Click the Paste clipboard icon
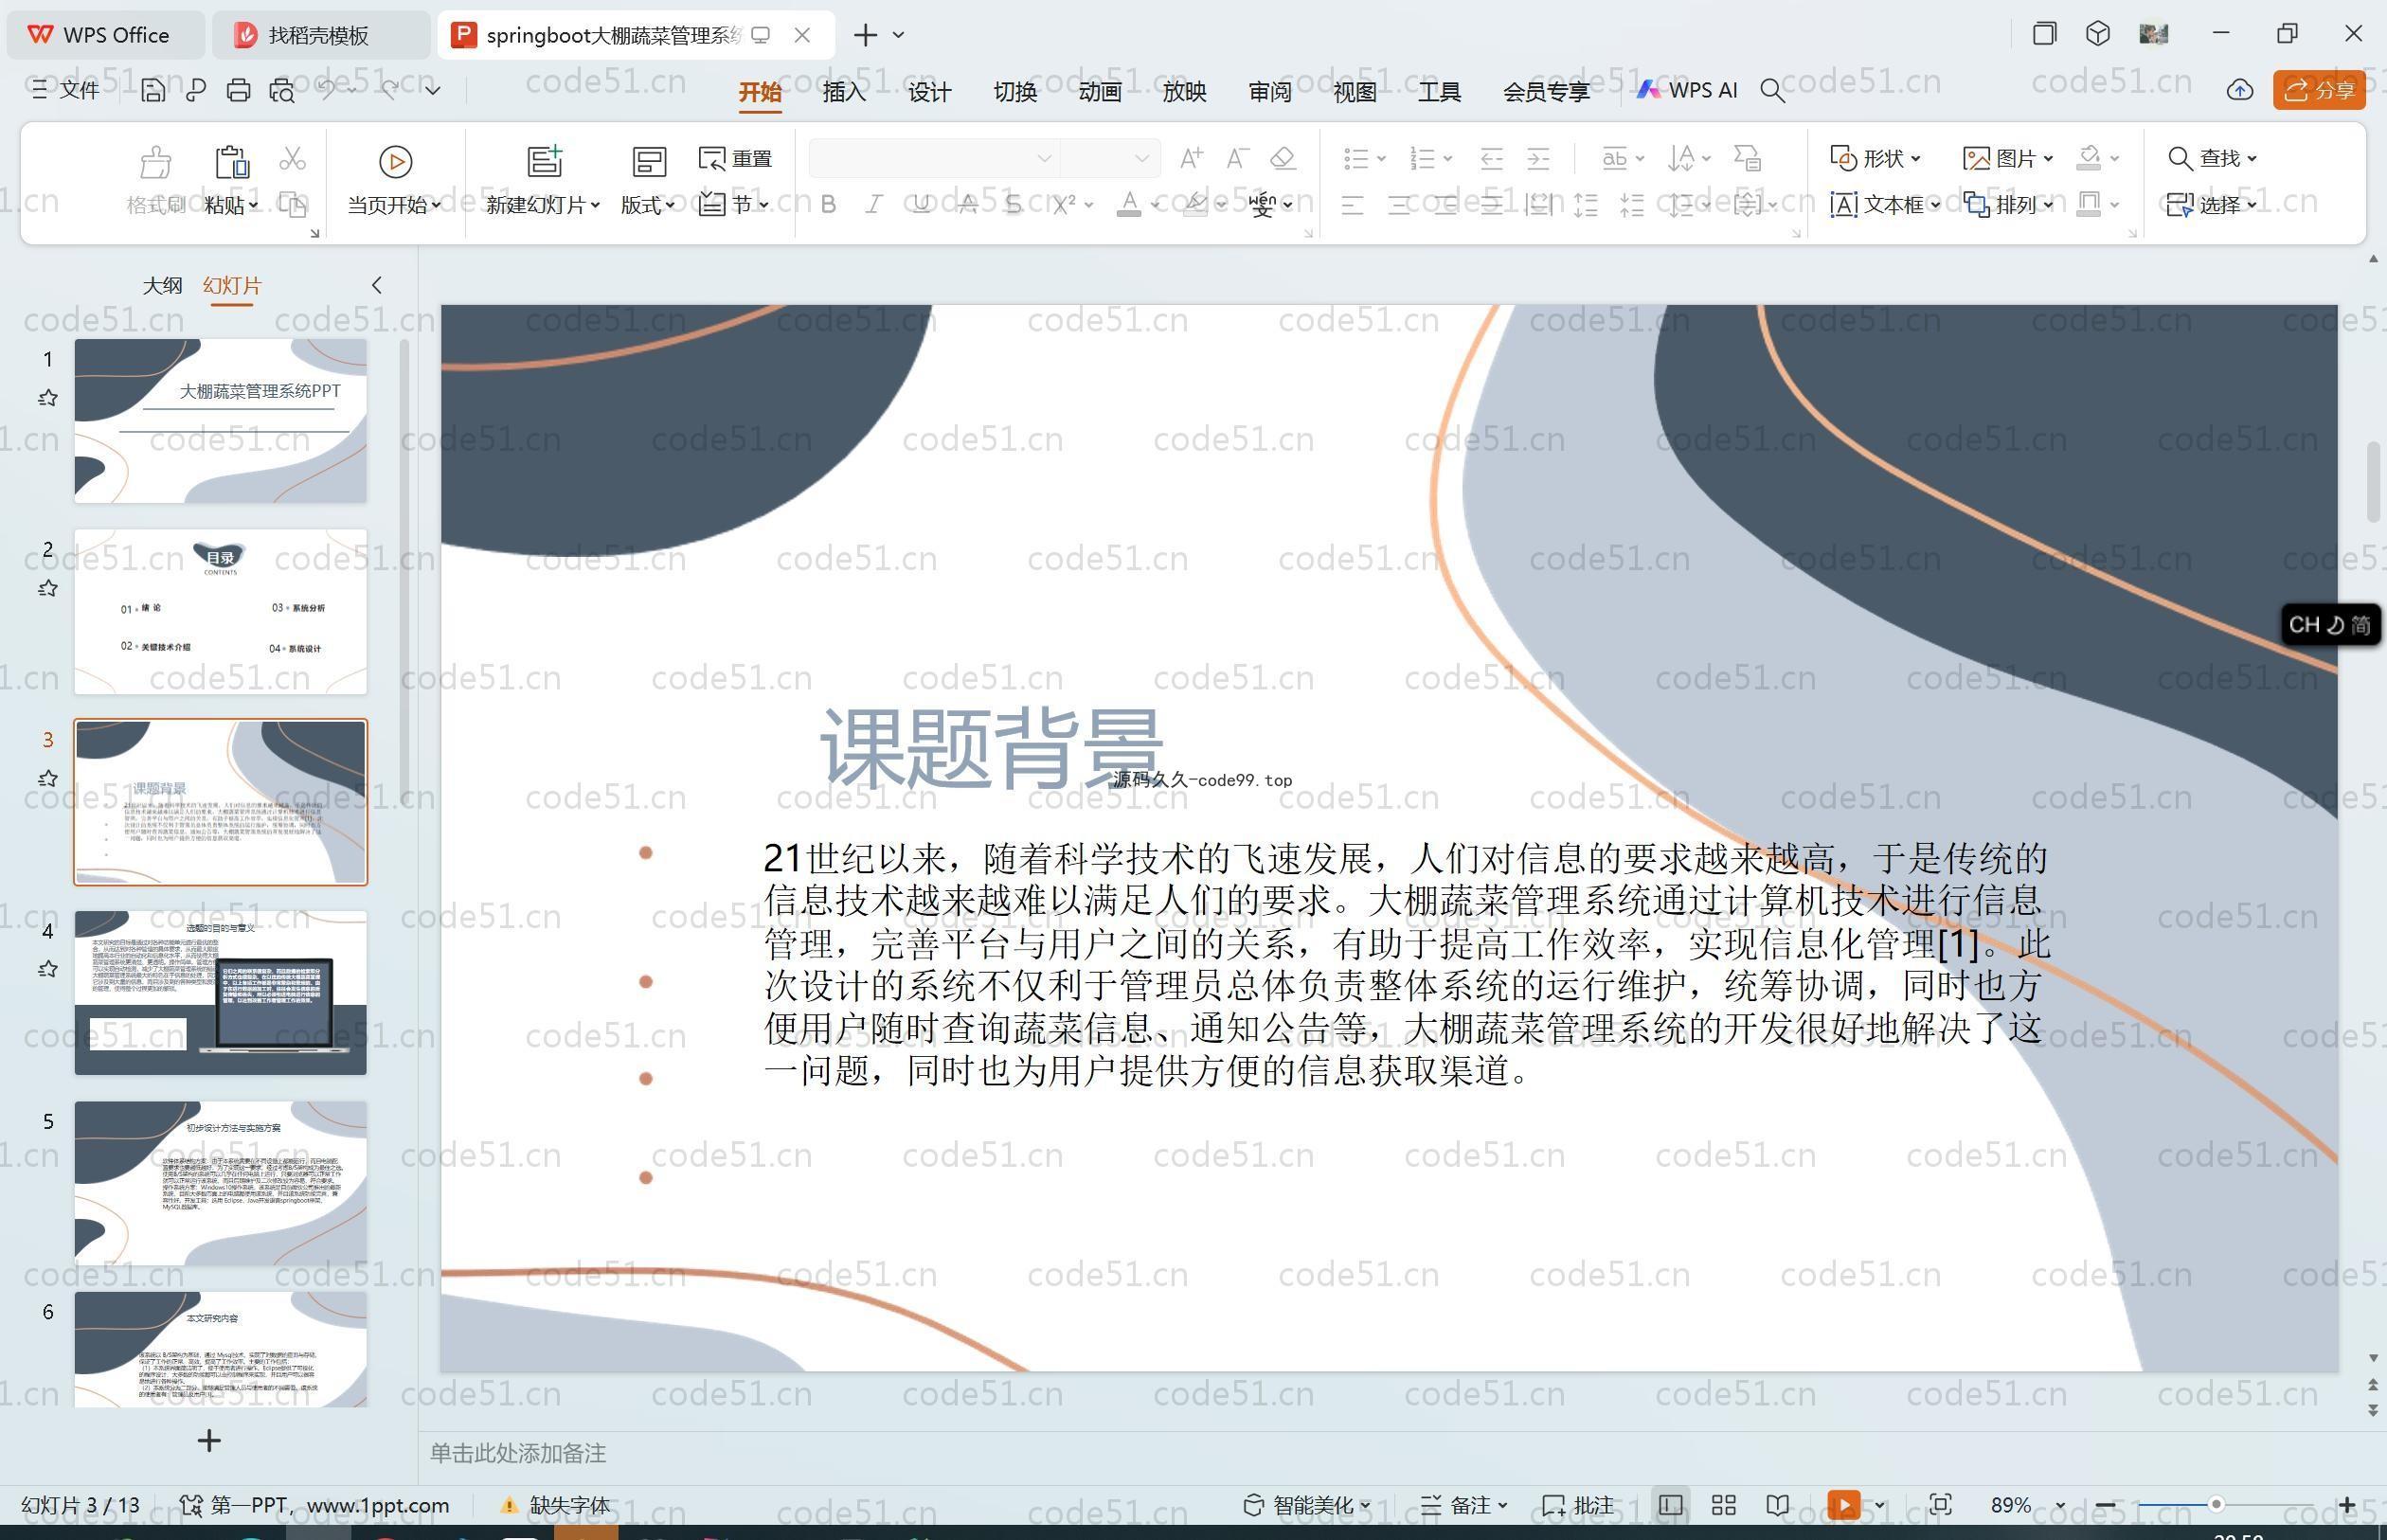The width and height of the screenshot is (2387, 1540). pos(231,161)
